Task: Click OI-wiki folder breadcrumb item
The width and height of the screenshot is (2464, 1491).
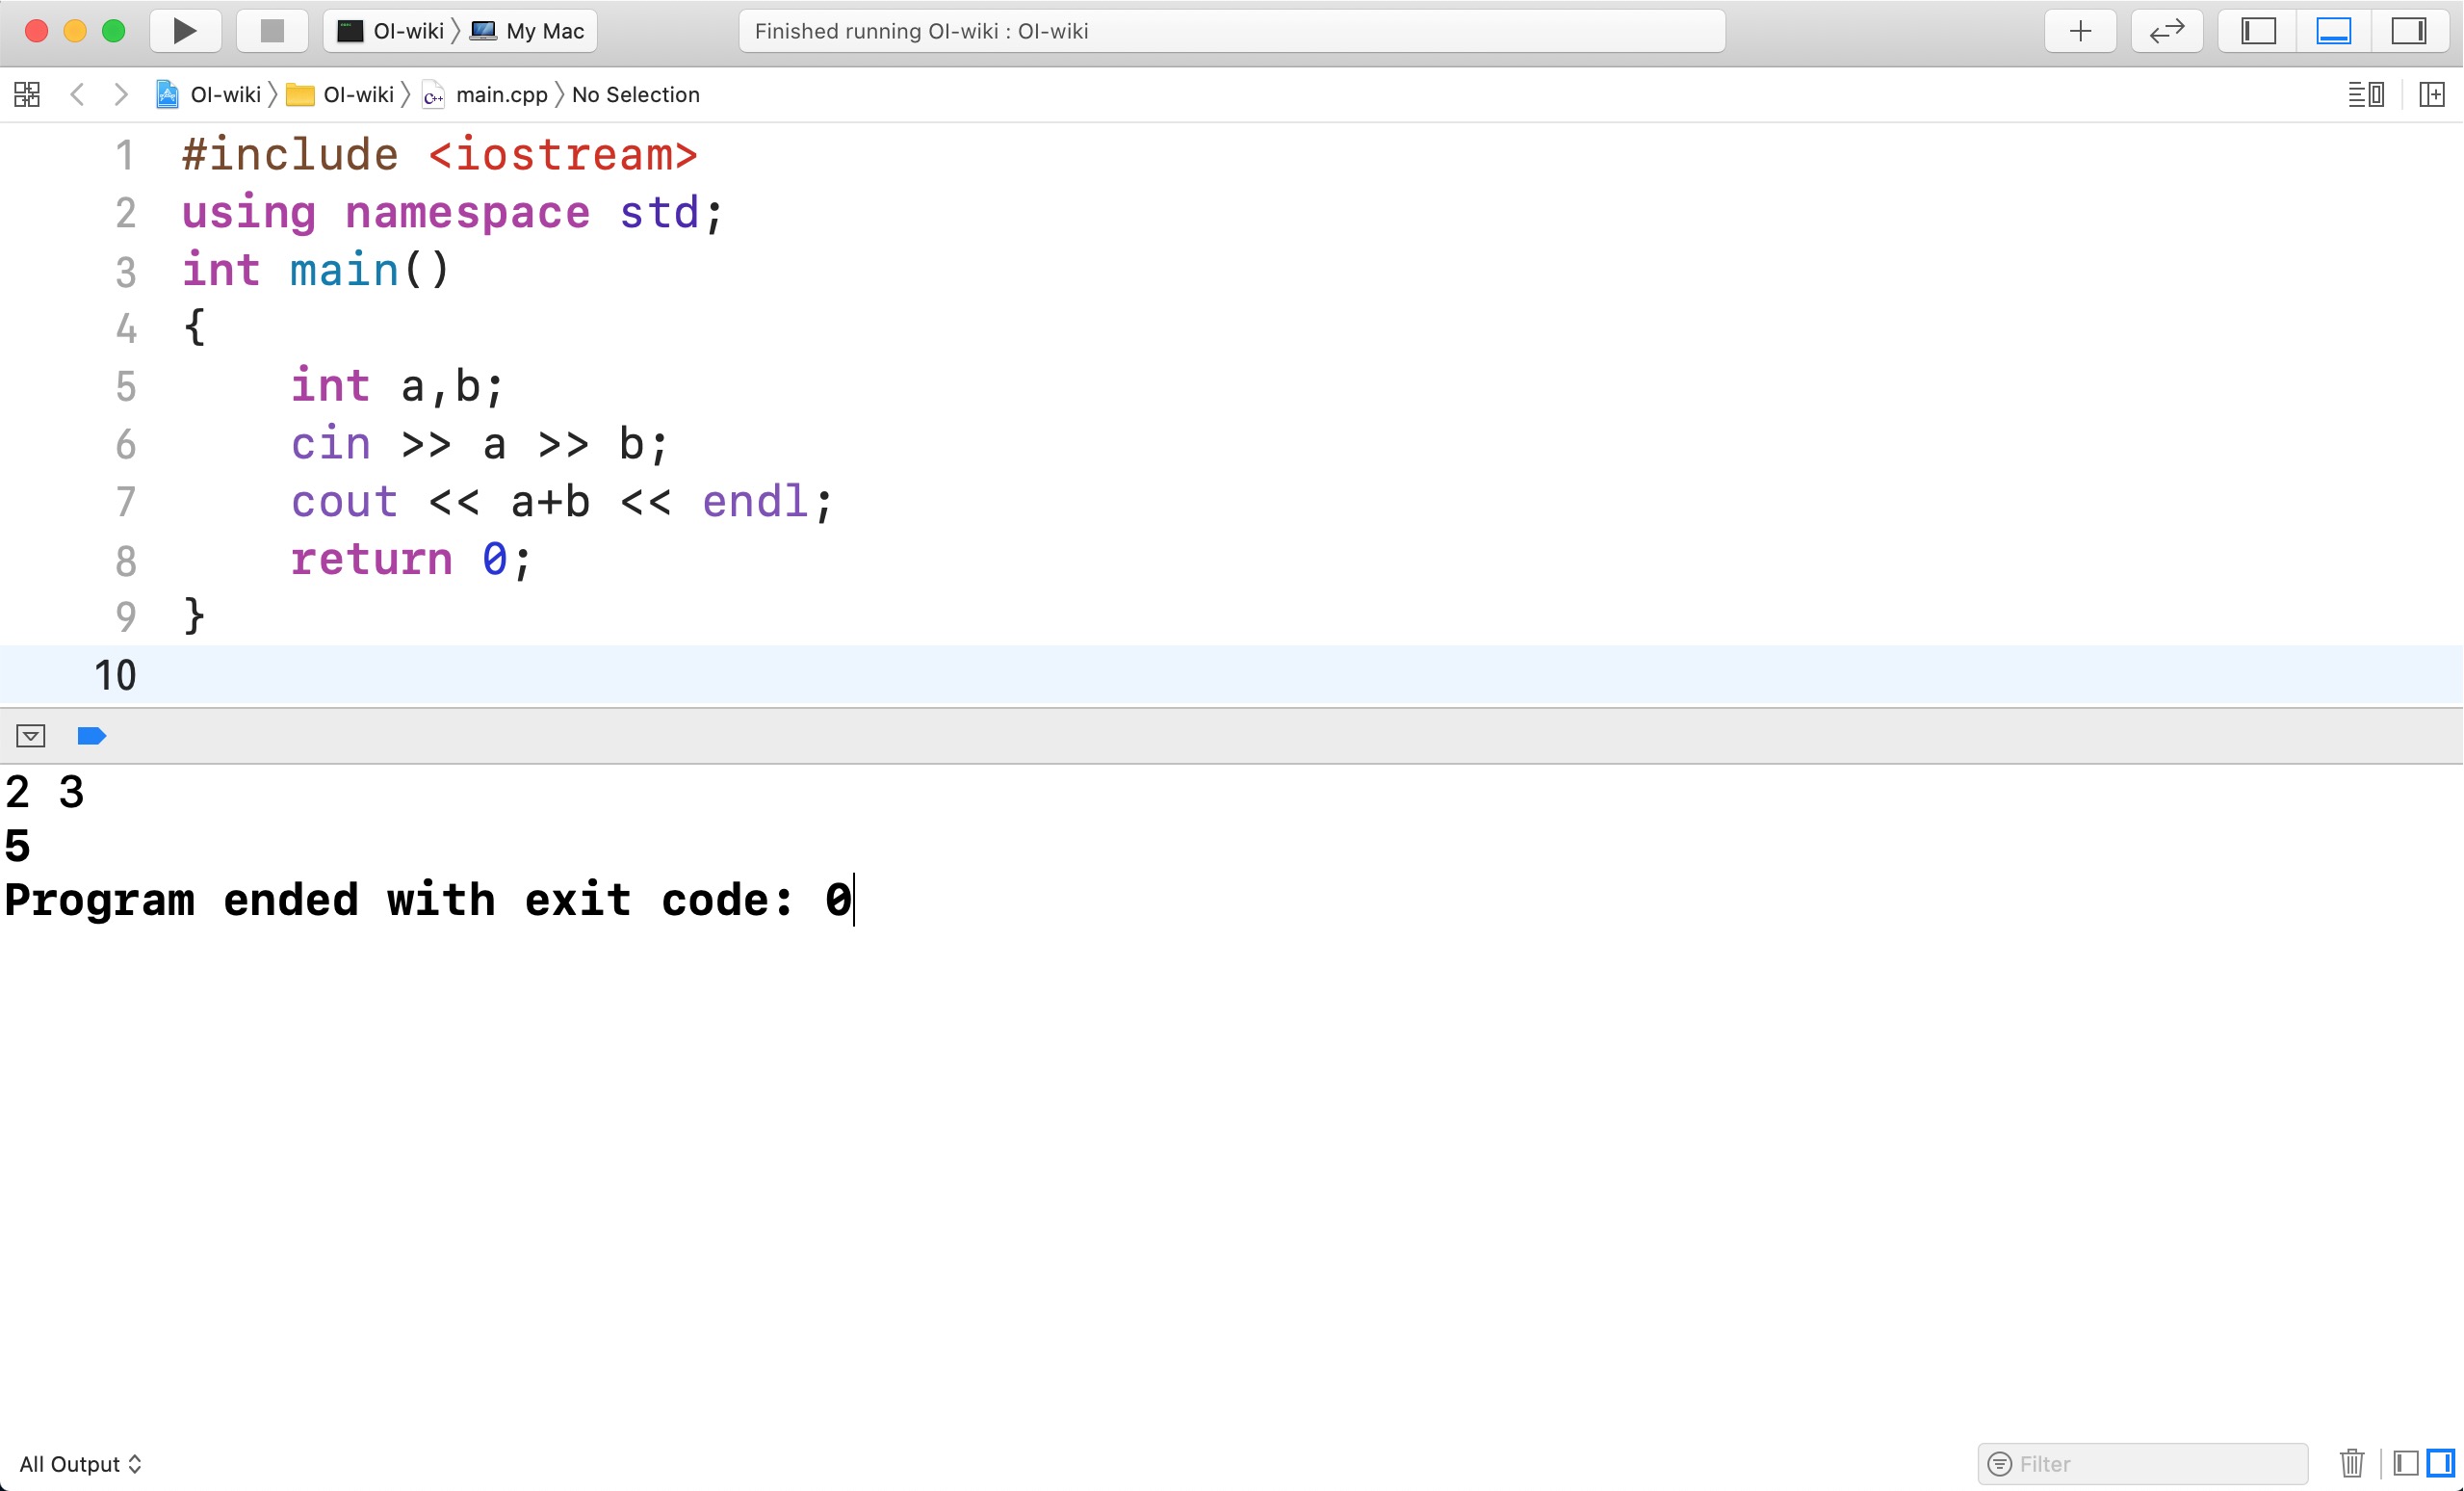Action: 357,95
